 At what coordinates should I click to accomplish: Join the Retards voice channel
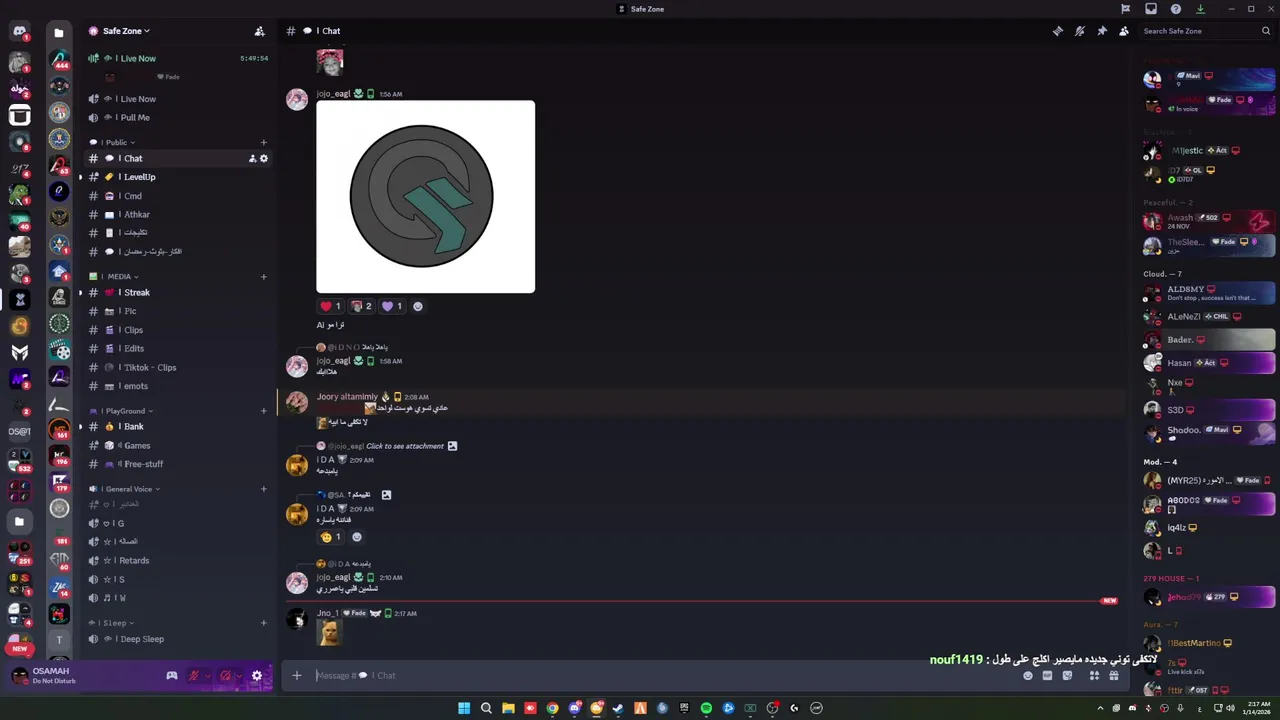point(178,560)
